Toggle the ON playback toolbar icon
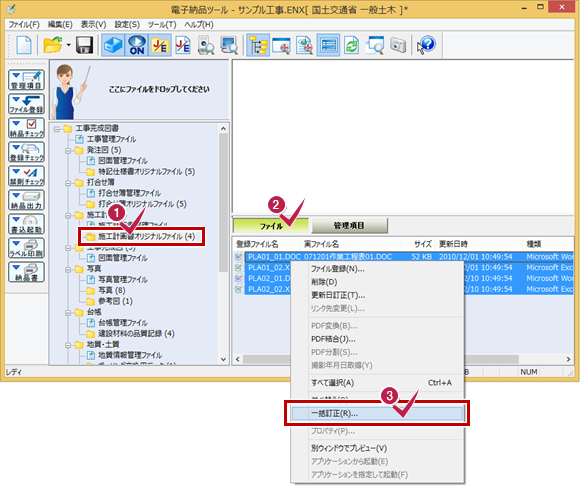The image size is (580, 488). pyautogui.click(x=136, y=45)
